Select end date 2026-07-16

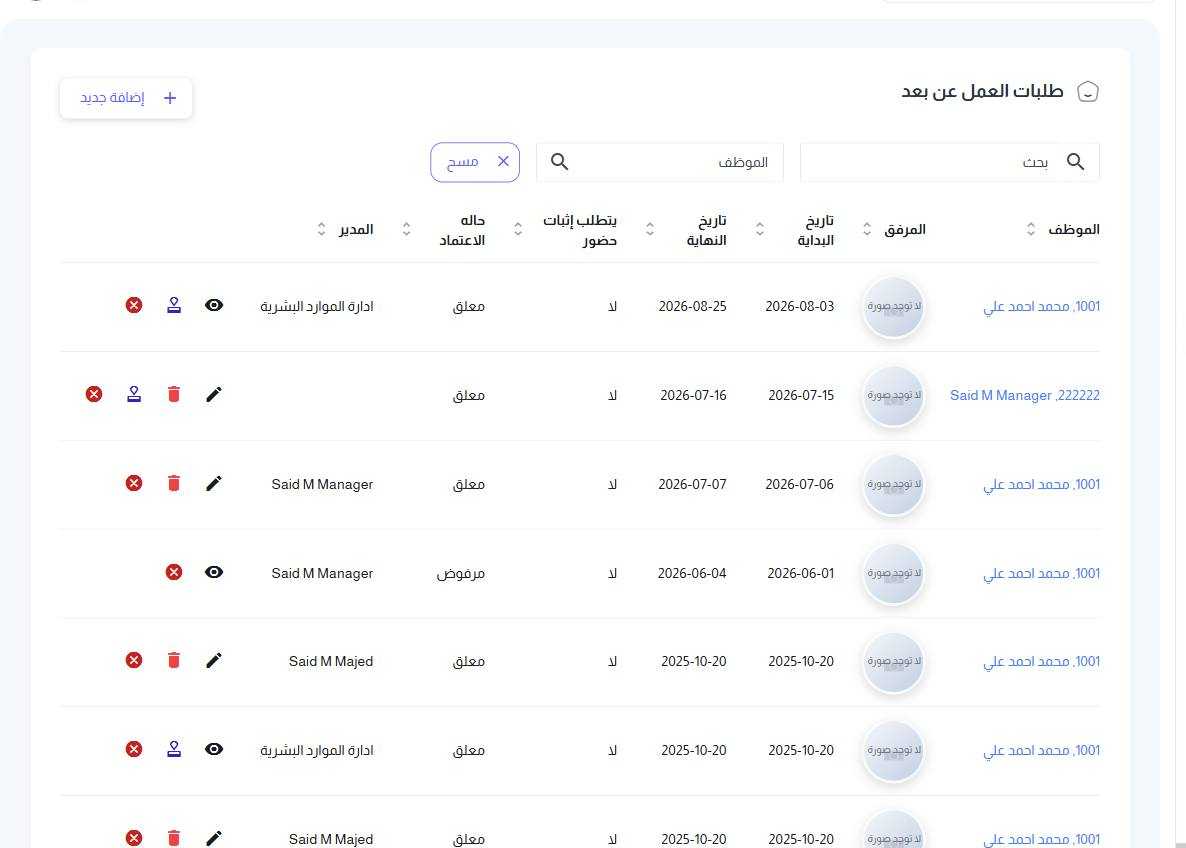point(693,395)
